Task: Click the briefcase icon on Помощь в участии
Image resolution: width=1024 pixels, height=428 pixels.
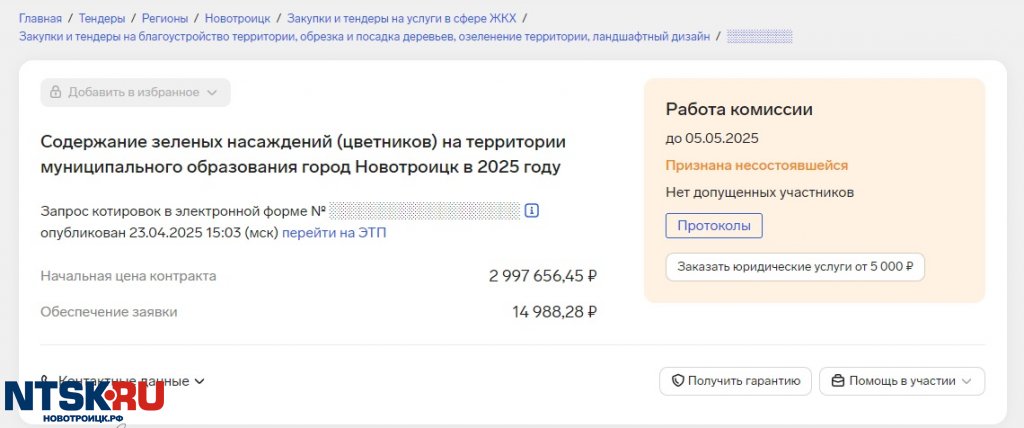Action: [x=838, y=381]
